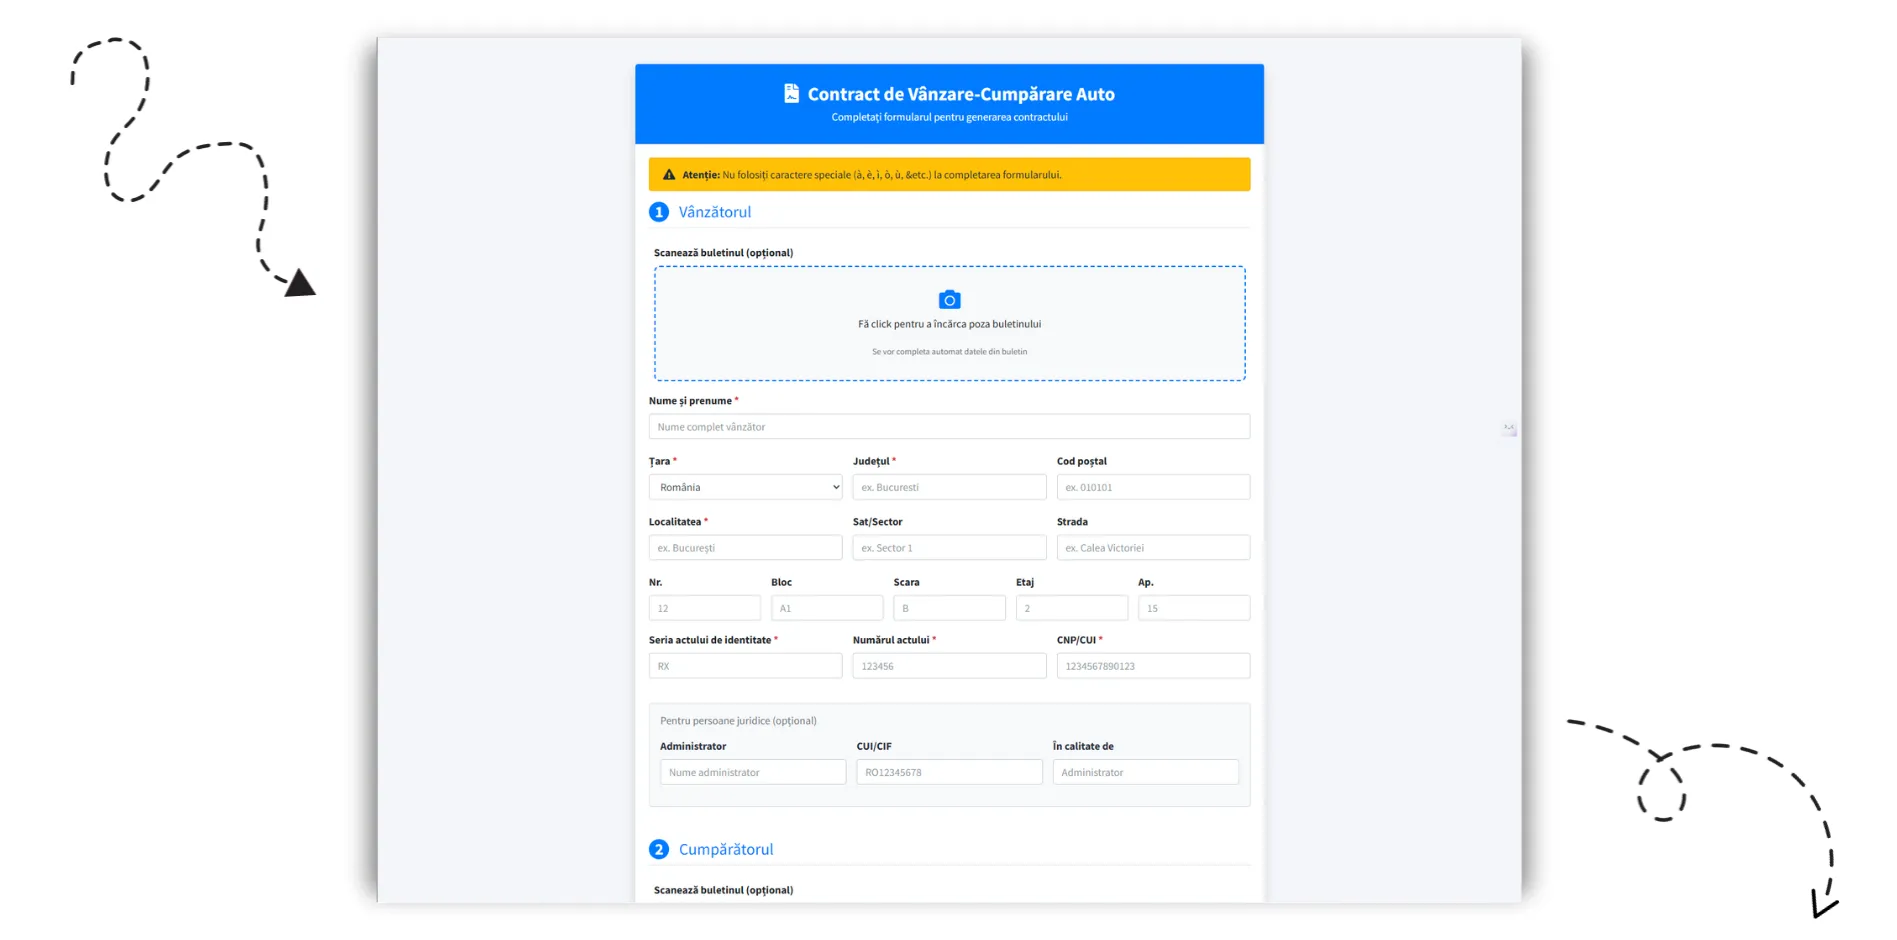Open the Țara country dropdown
The width and height of the screenshot is (1897, 940).
pos(746,487)
